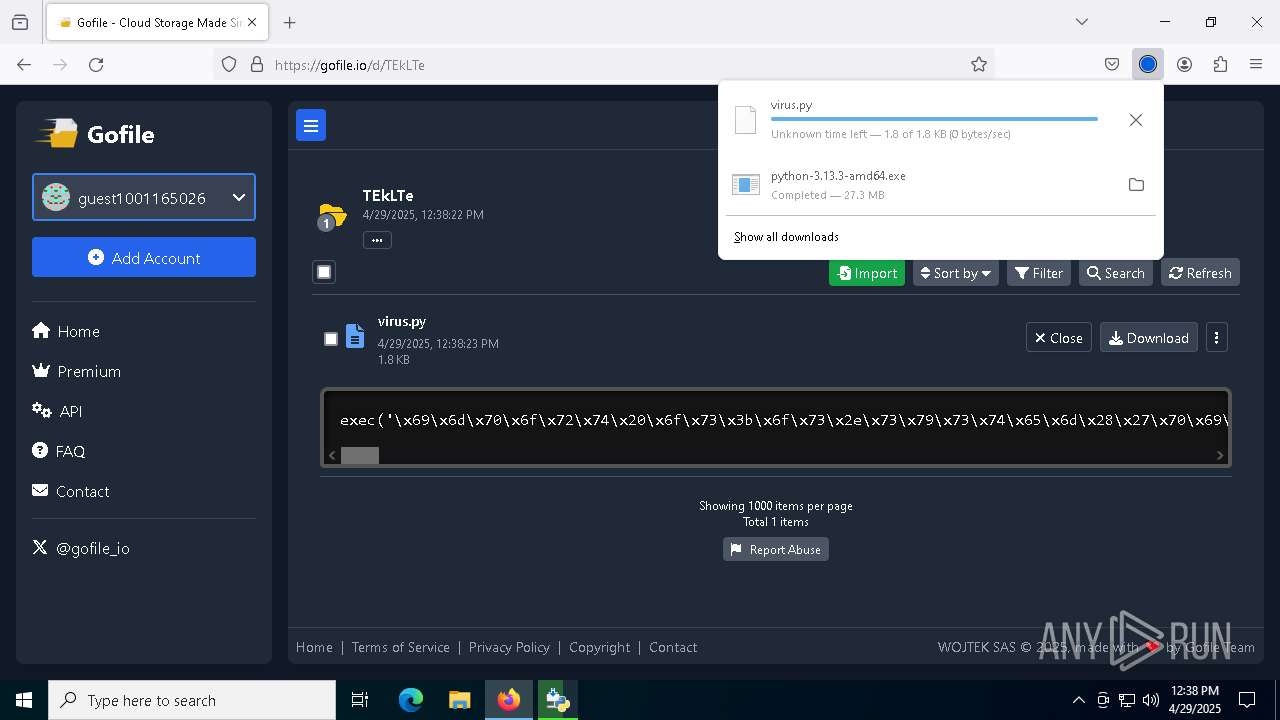Open the blue hamburger menu button
Image resolution: width=1280 pixels, height=720 pixels.
point(311,125)
